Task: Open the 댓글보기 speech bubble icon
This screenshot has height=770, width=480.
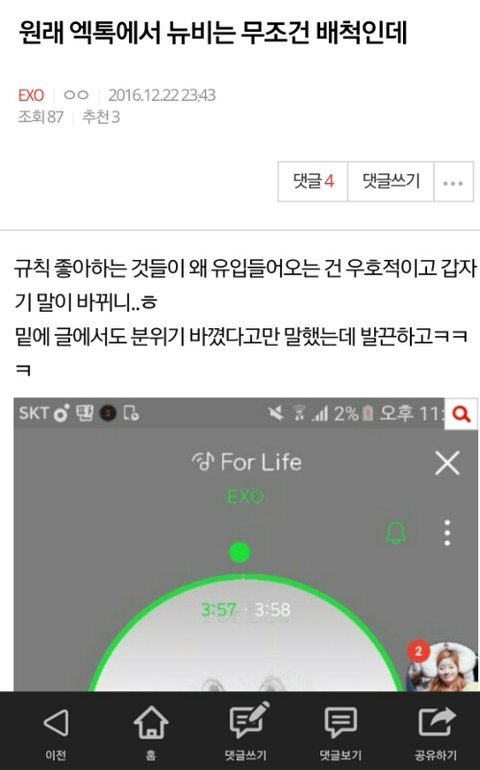Action: pos(340,722)
